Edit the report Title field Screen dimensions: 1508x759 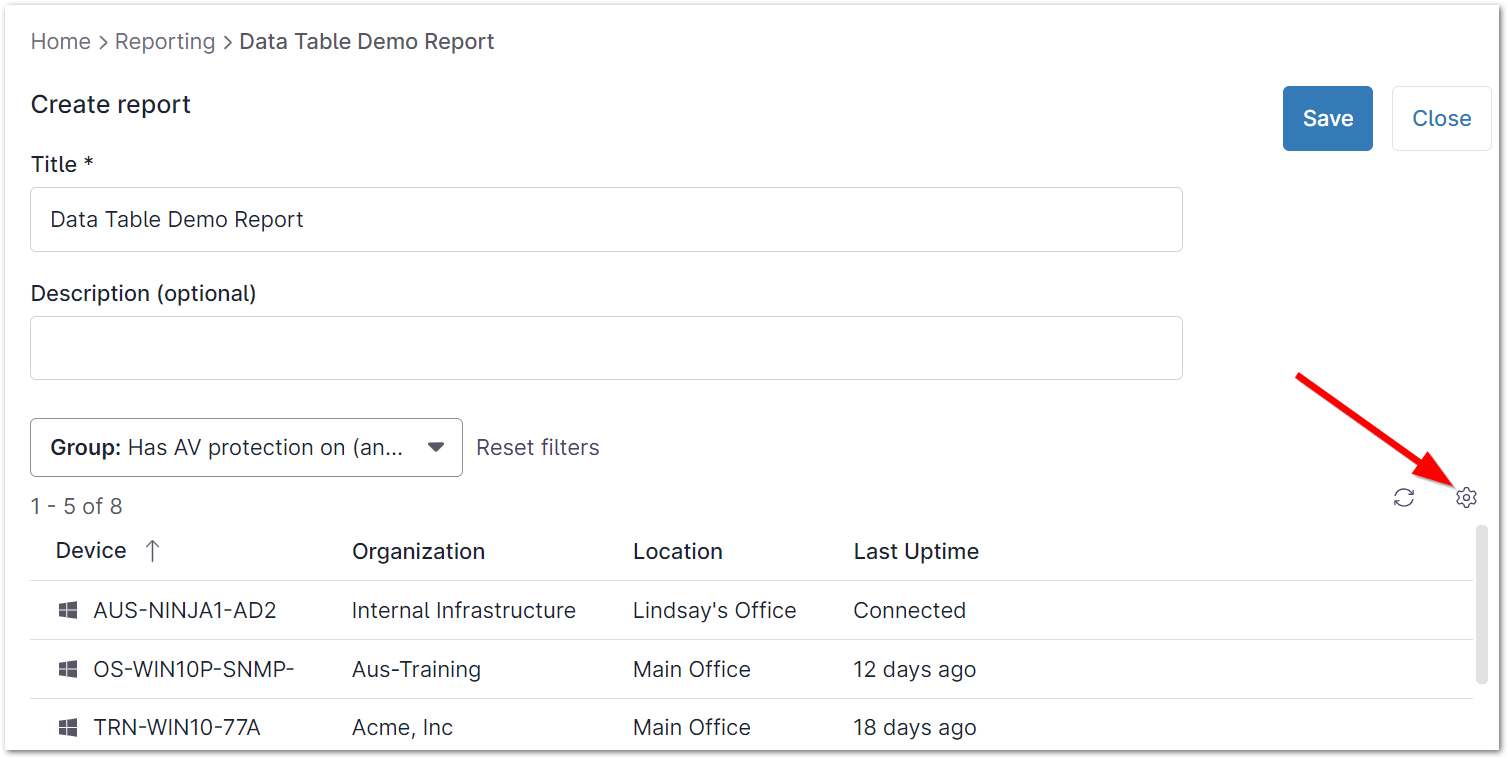click(x=606, y=219)
